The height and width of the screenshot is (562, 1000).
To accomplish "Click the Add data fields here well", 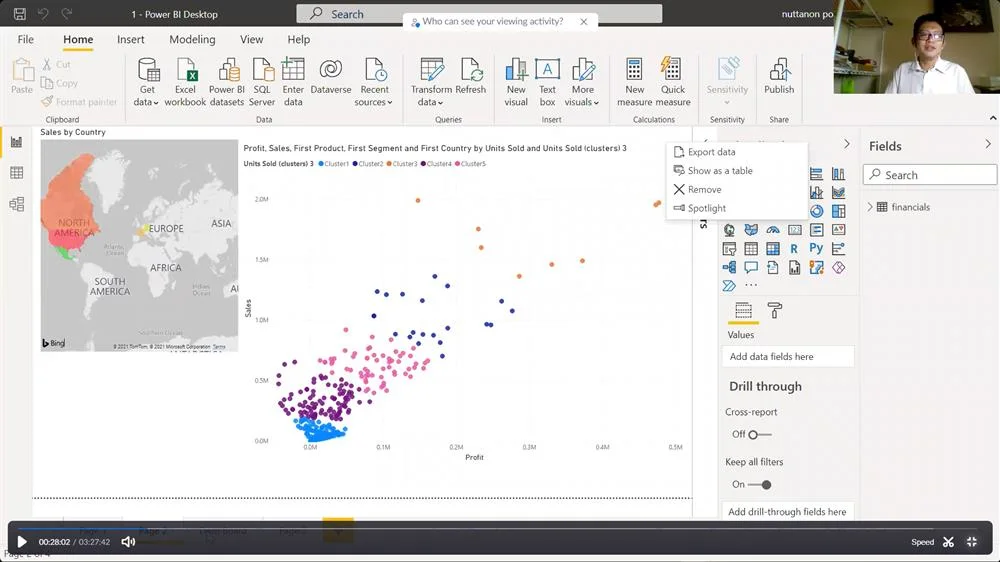I will click(x=788, y=357).
